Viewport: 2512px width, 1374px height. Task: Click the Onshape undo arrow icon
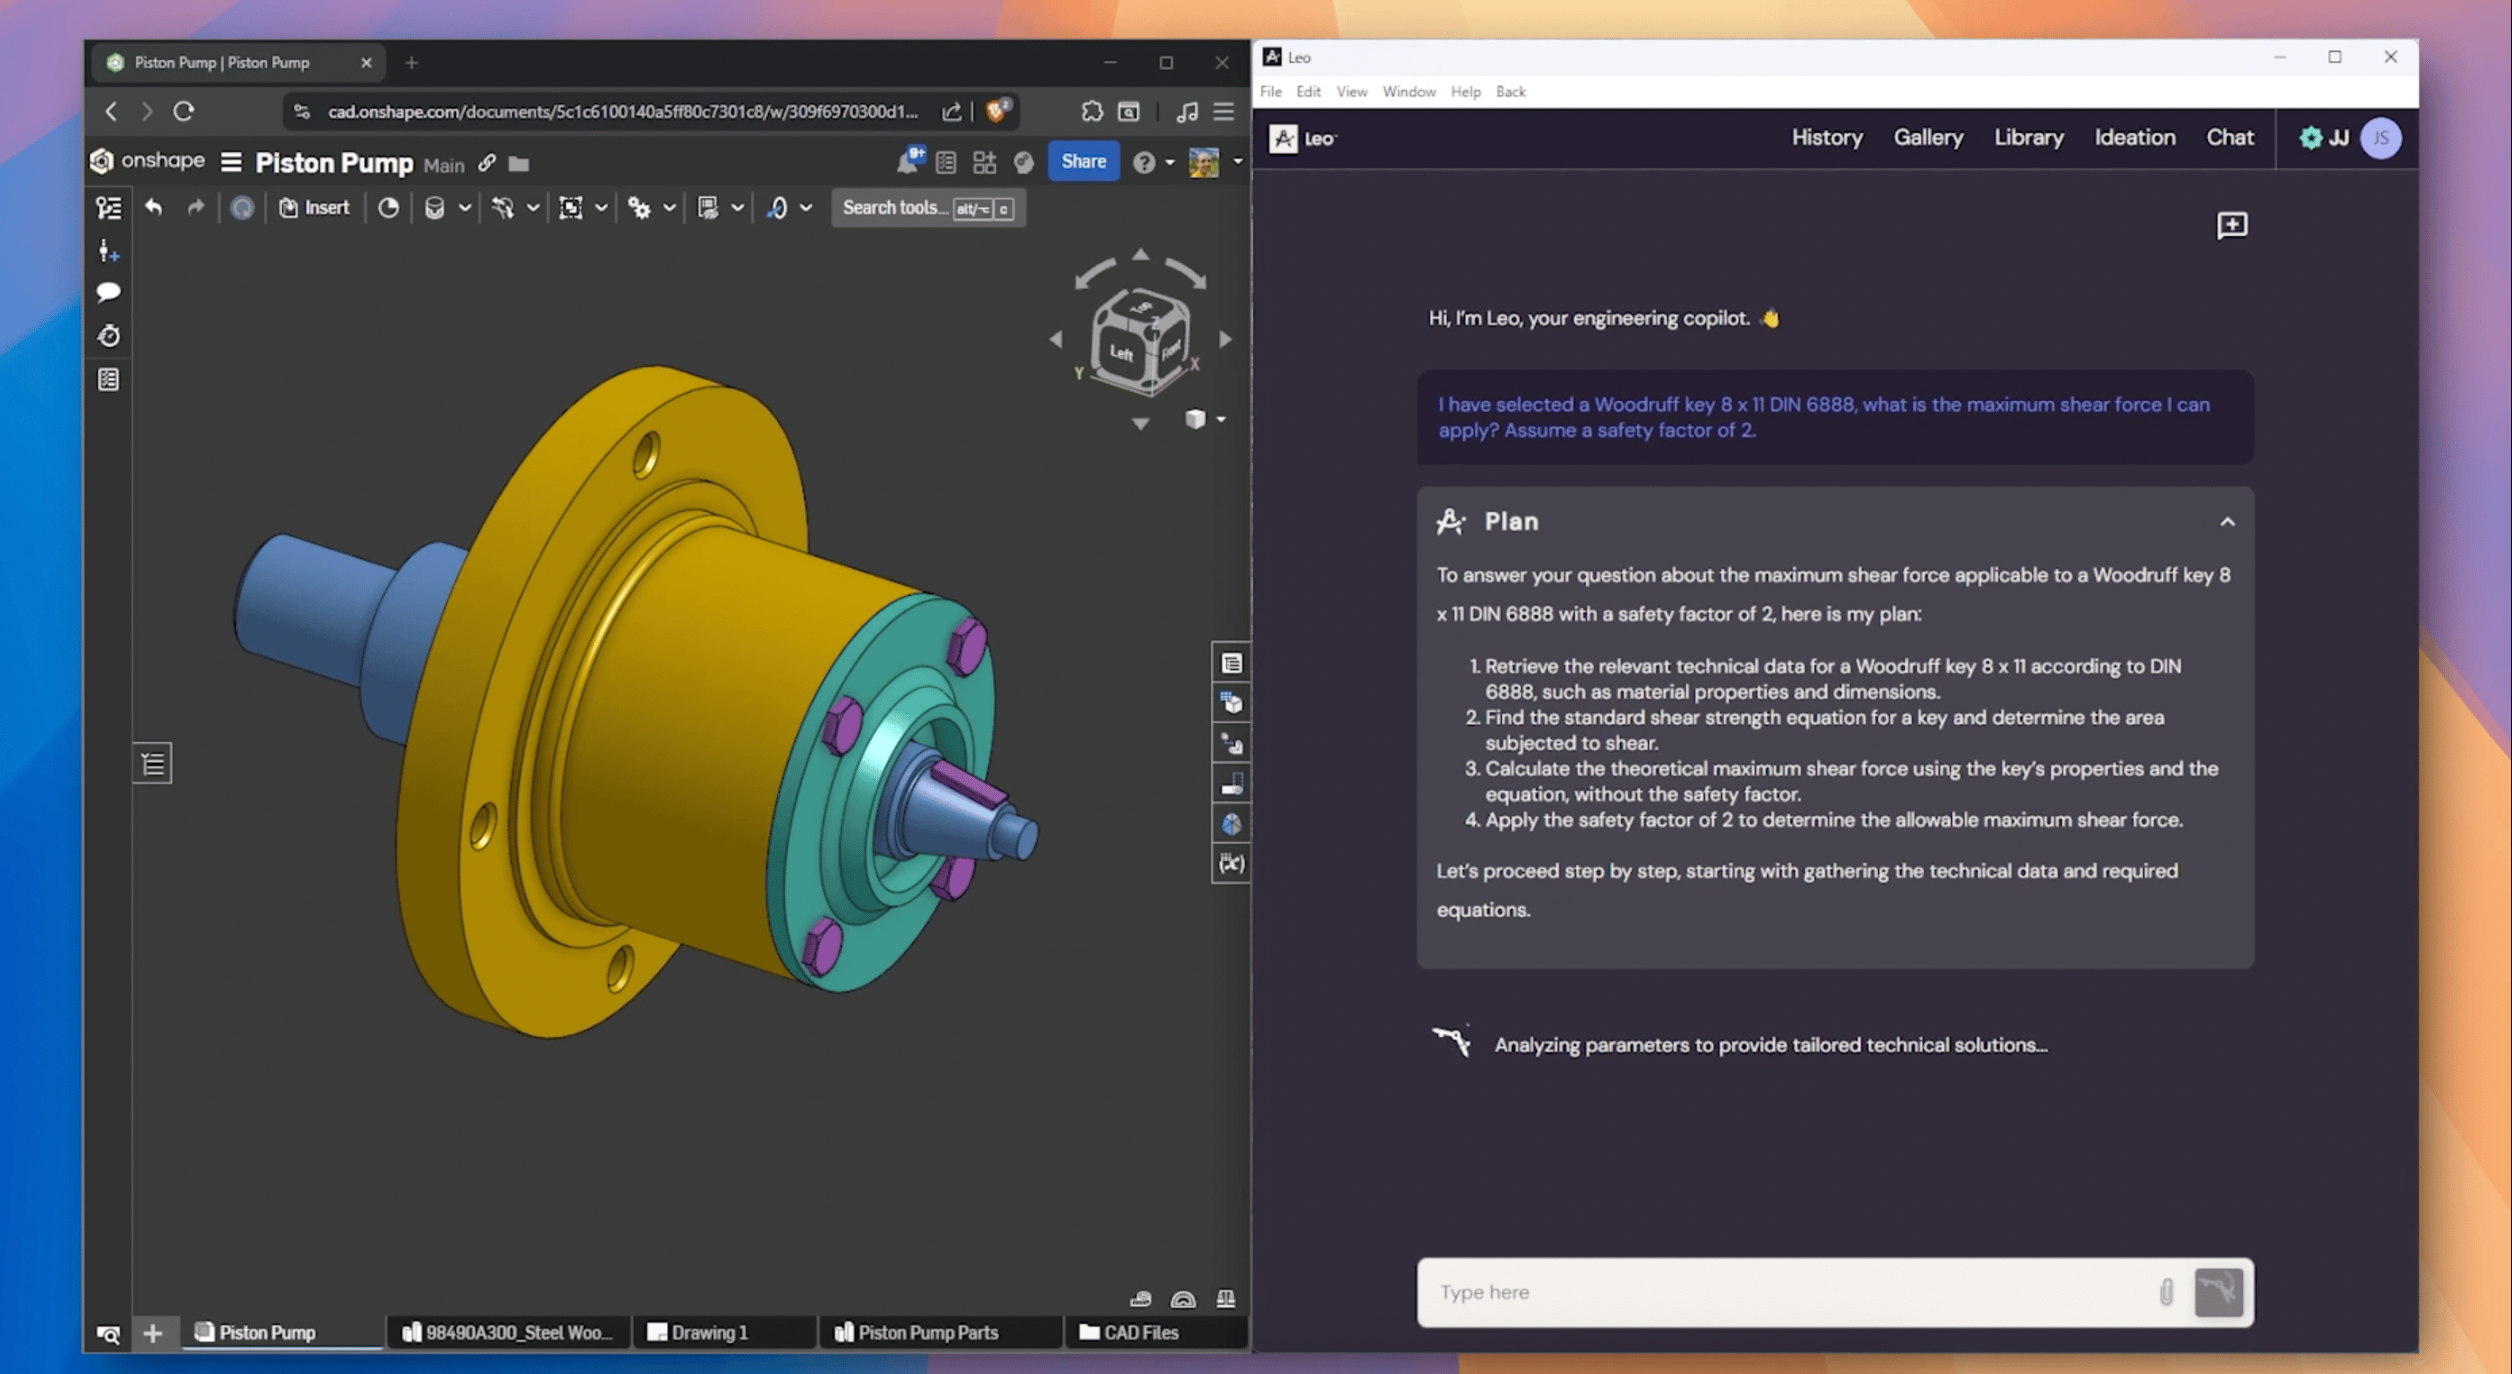click(x=153, y=207)
